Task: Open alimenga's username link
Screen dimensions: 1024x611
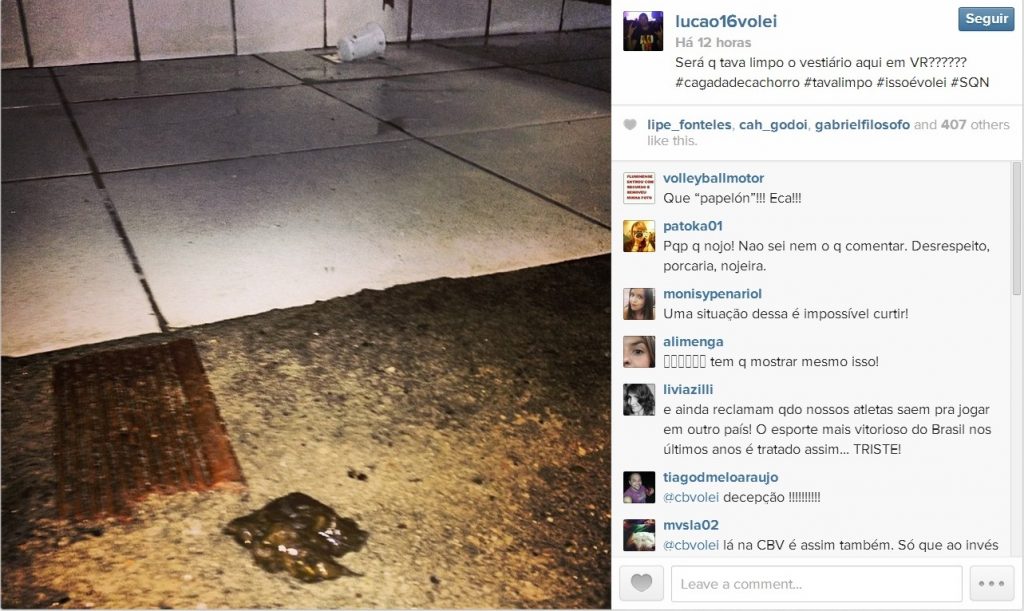Action: [x=693, y=341]
